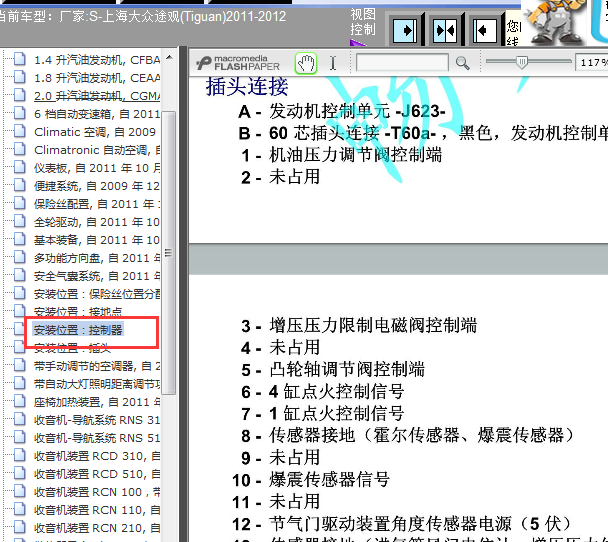Click document icon beside 保险丝配置

point(20,203)
